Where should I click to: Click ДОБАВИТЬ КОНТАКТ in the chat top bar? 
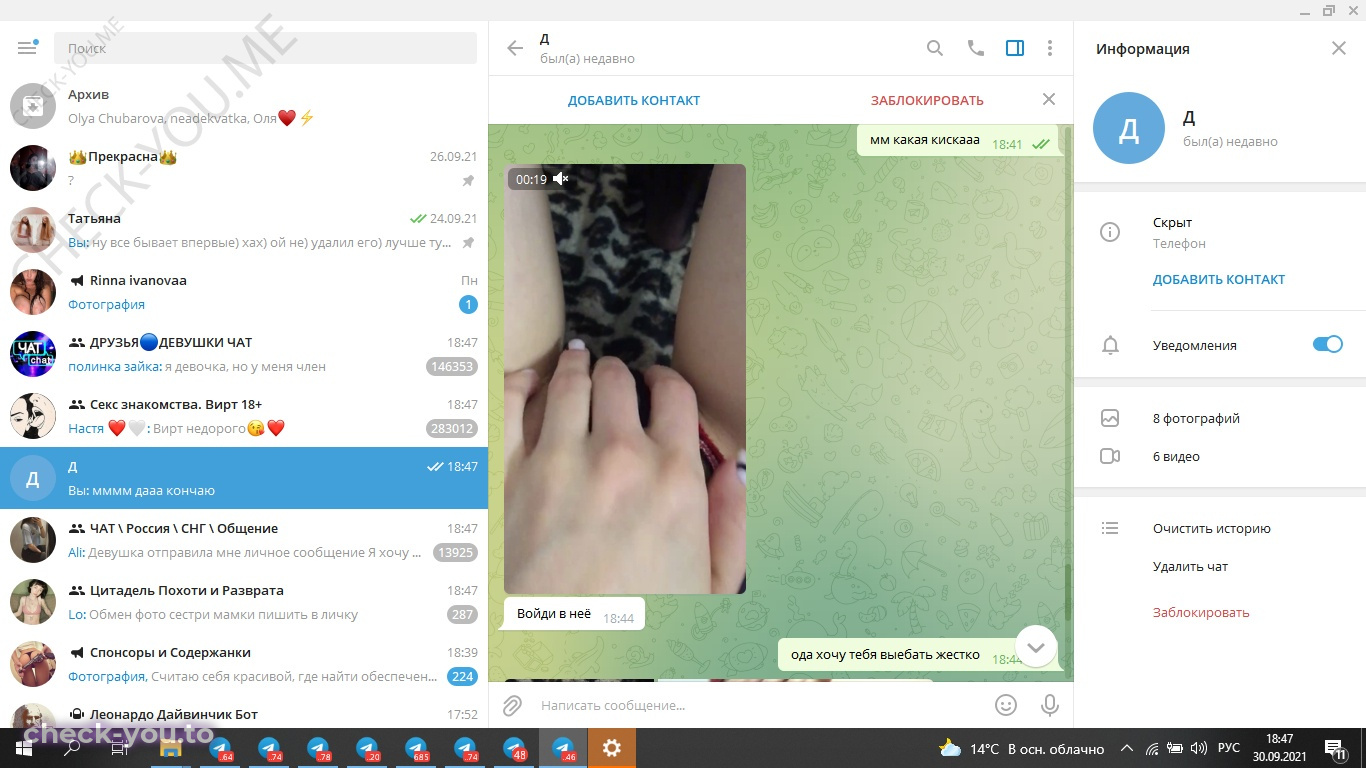[634, 100]
